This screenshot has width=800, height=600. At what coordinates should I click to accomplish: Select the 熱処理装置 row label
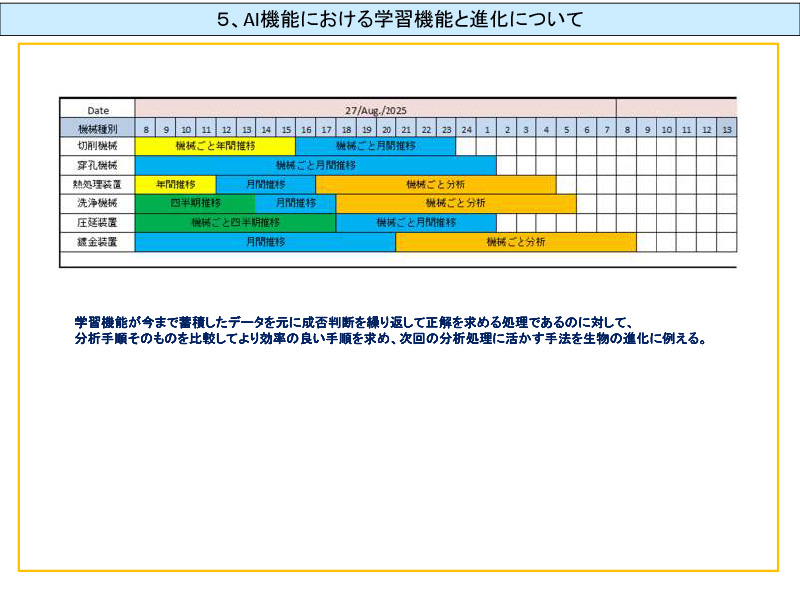[97, 184]
